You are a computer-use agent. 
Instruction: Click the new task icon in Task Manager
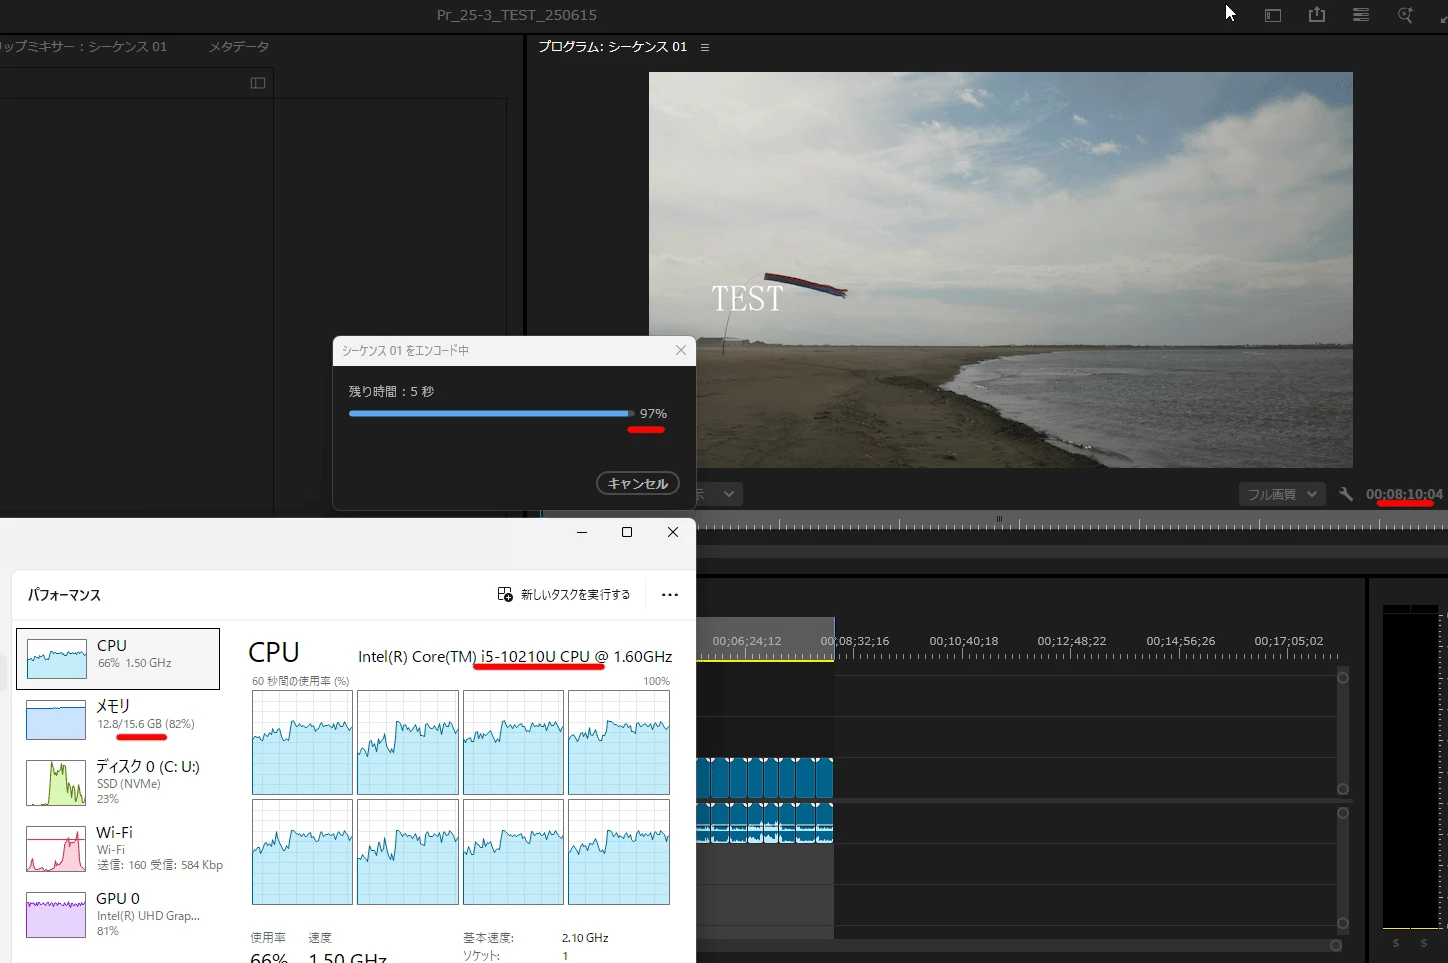(x=505, y=594)
